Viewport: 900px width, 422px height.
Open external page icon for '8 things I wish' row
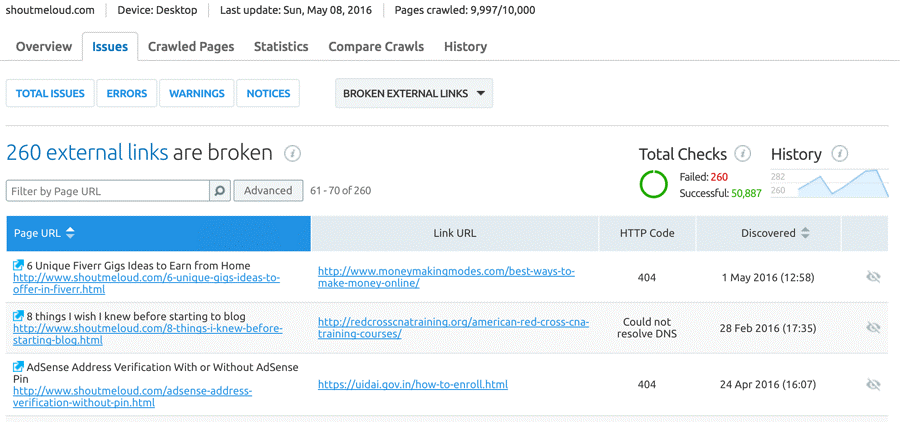point(18,316)
